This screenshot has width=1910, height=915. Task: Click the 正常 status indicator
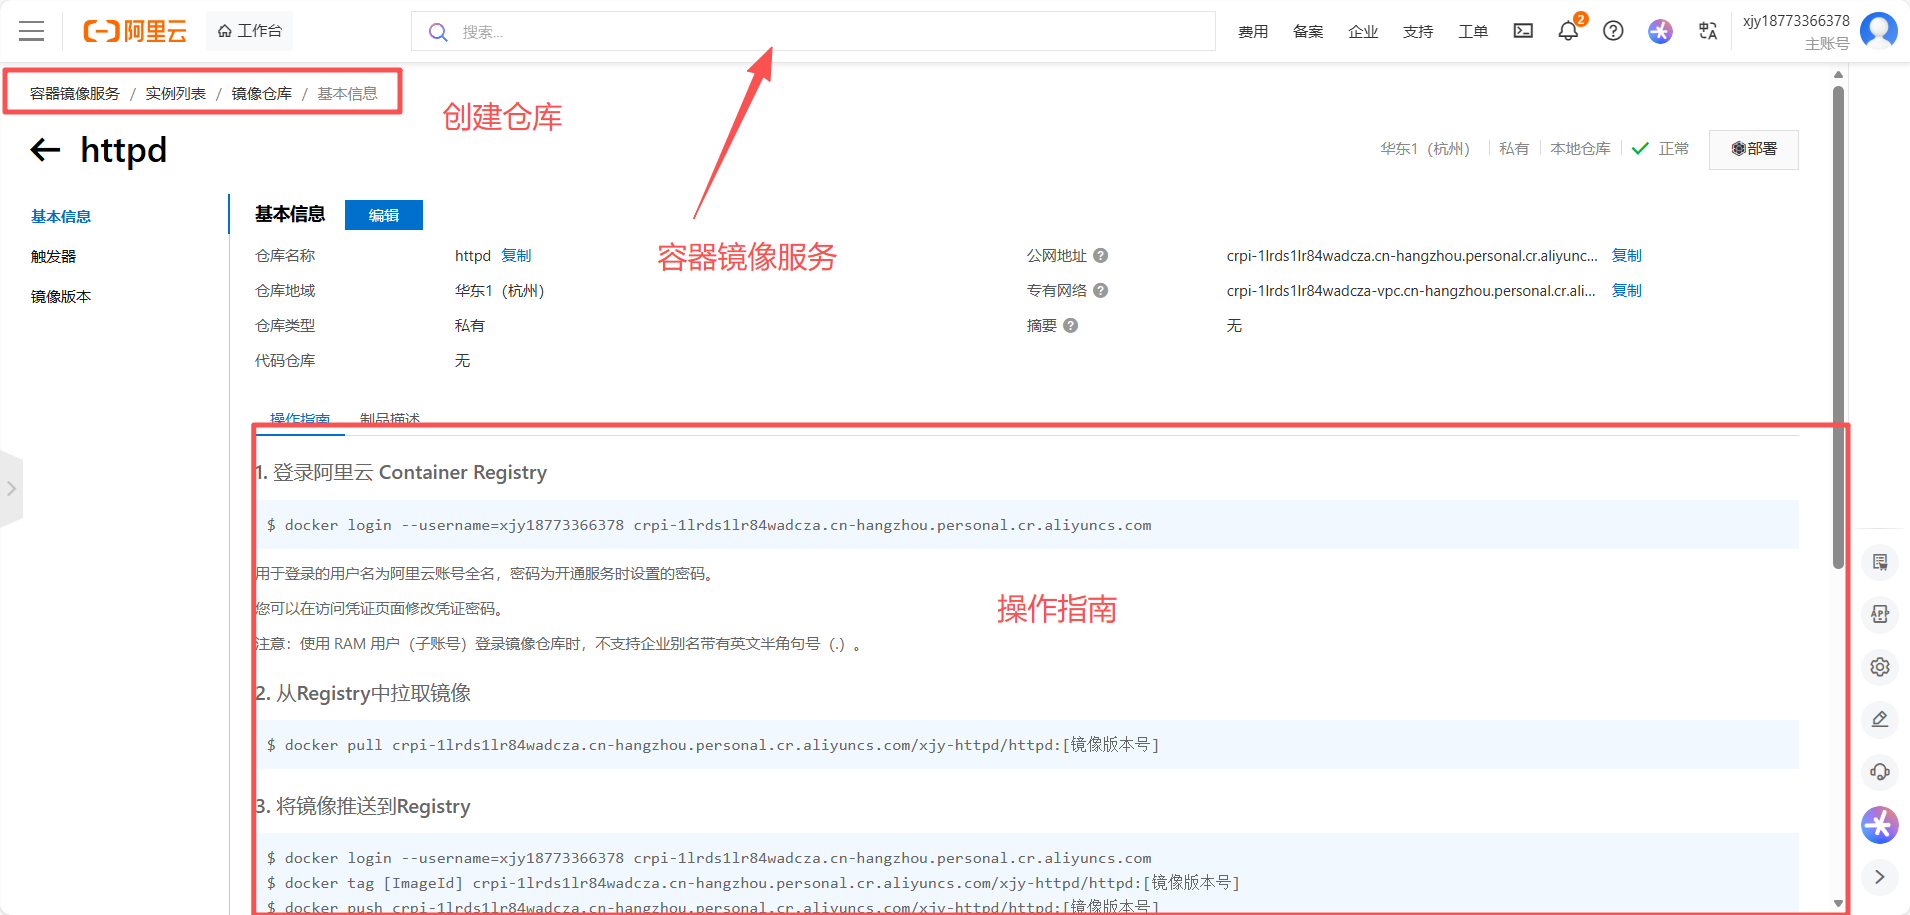point(1661,149)
